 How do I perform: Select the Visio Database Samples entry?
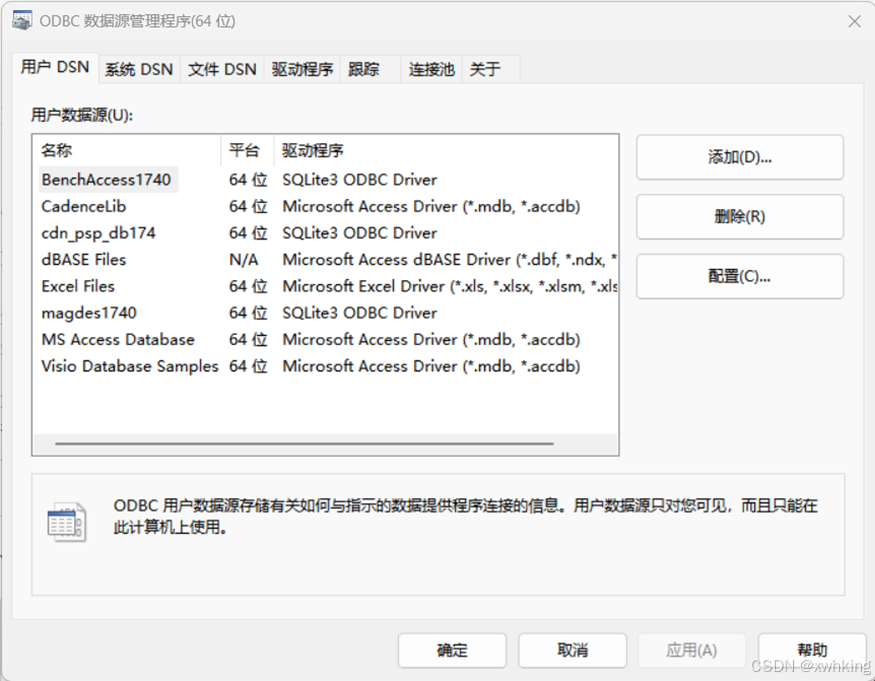(x=129, y=366)
